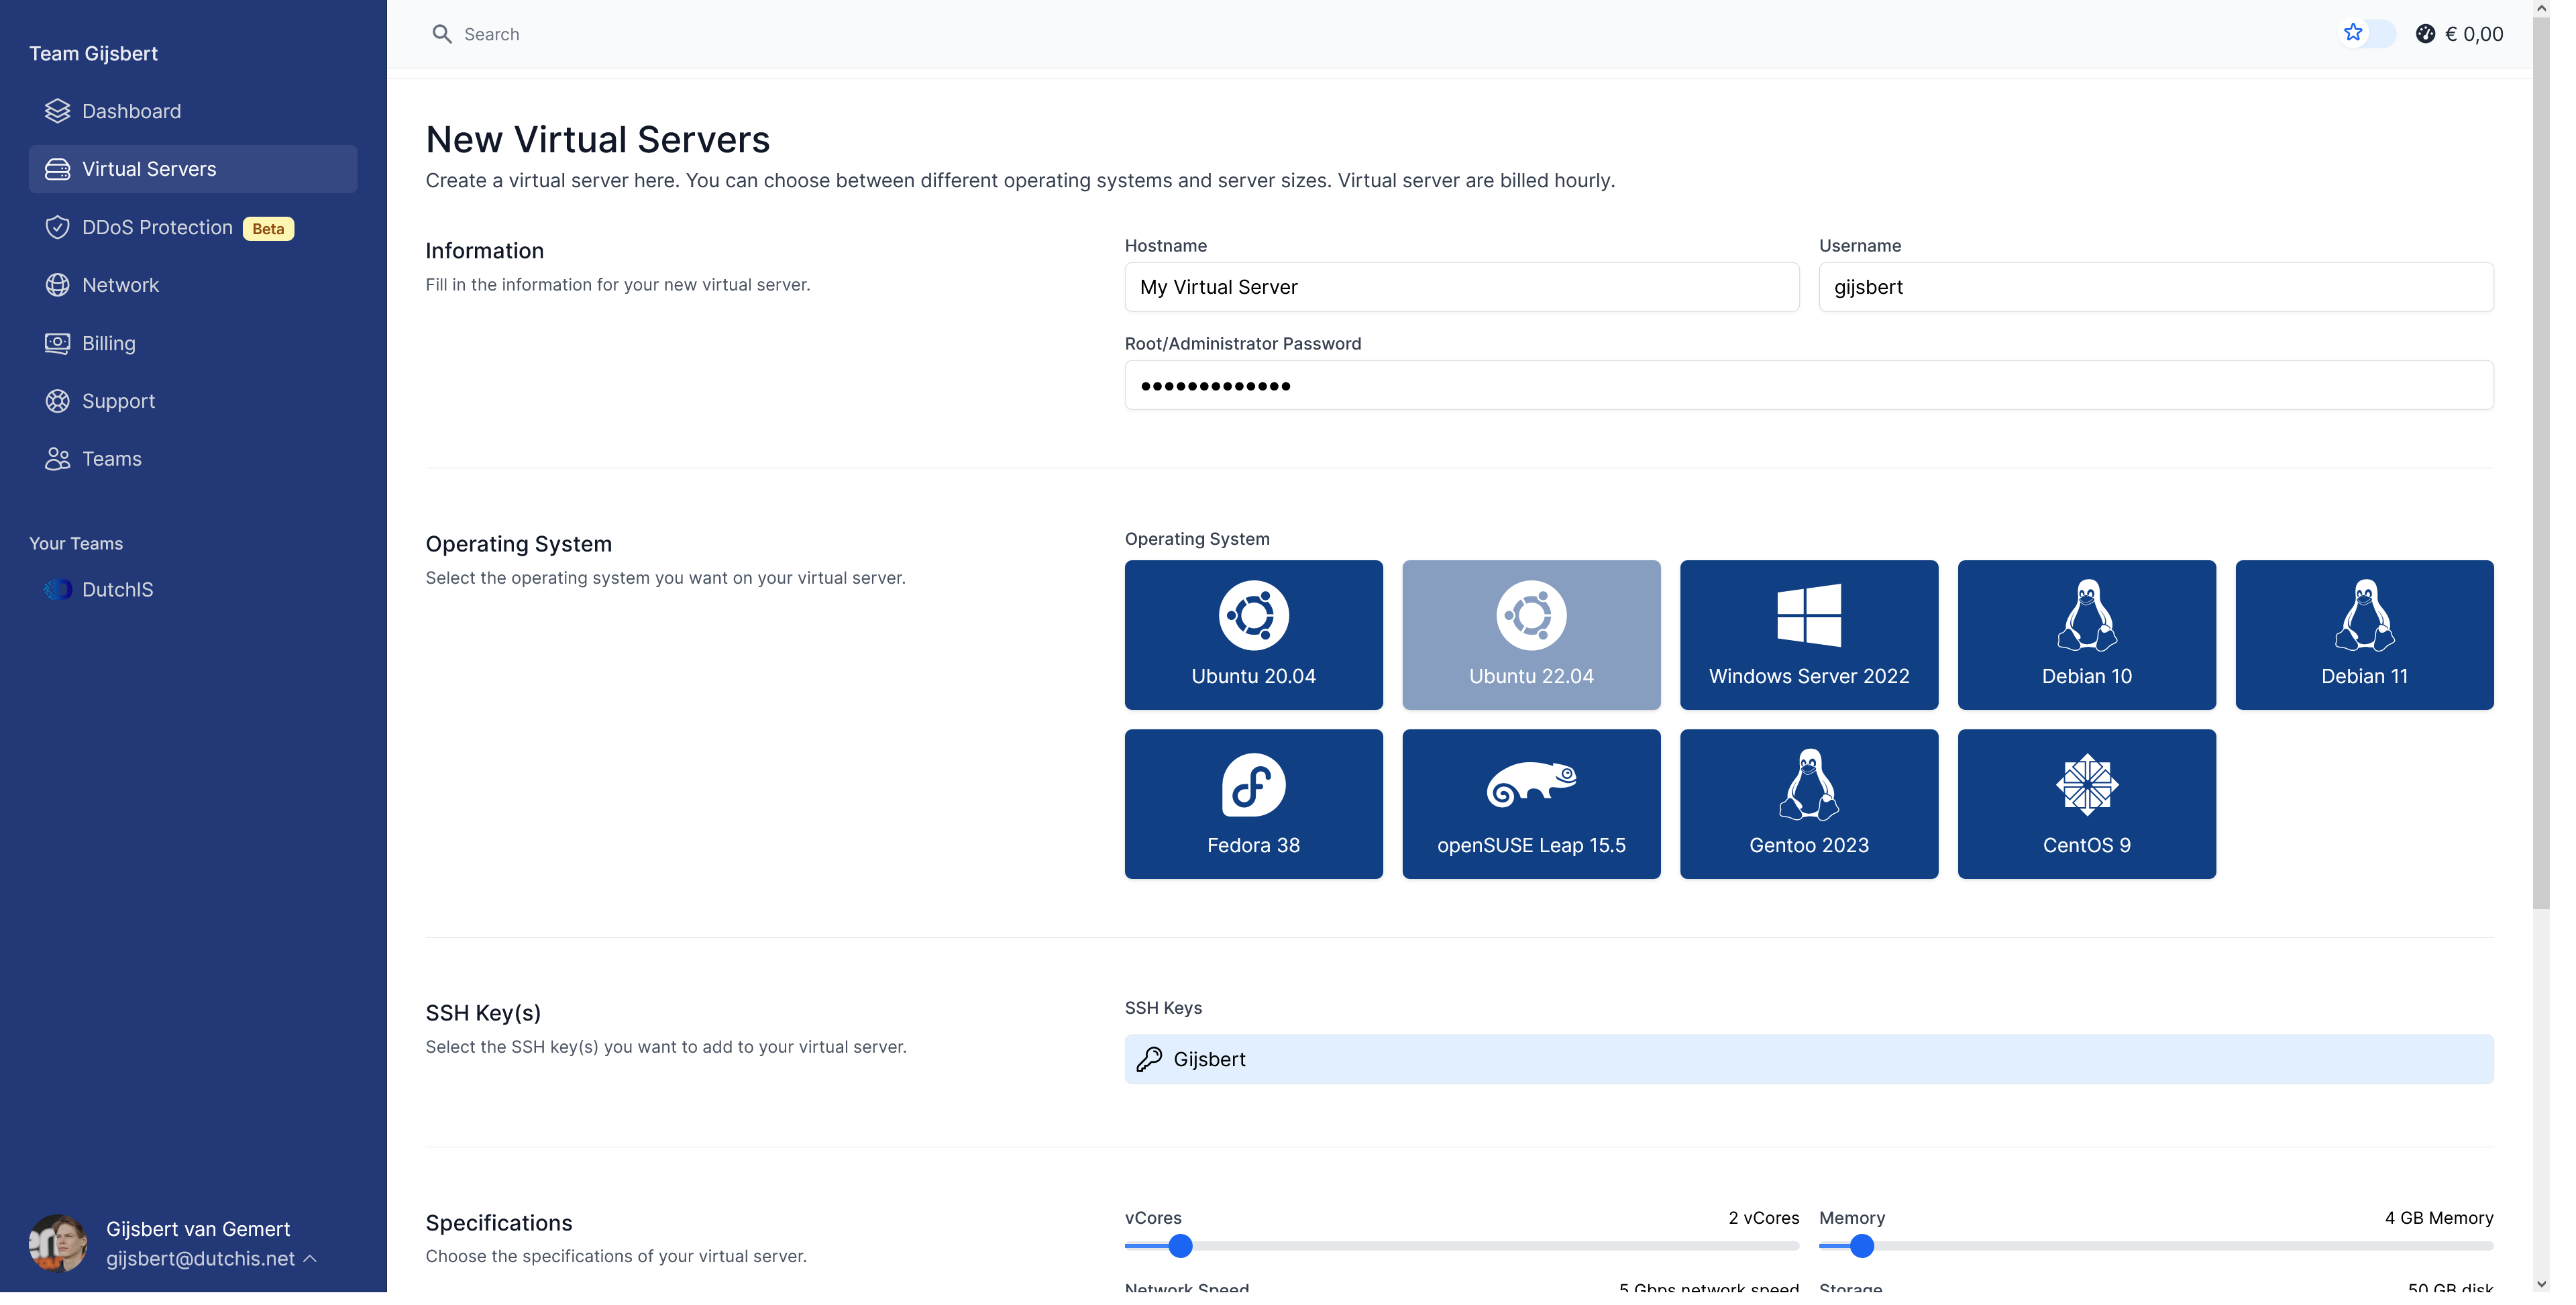Click the Billing banknote icon

[58, 347]
